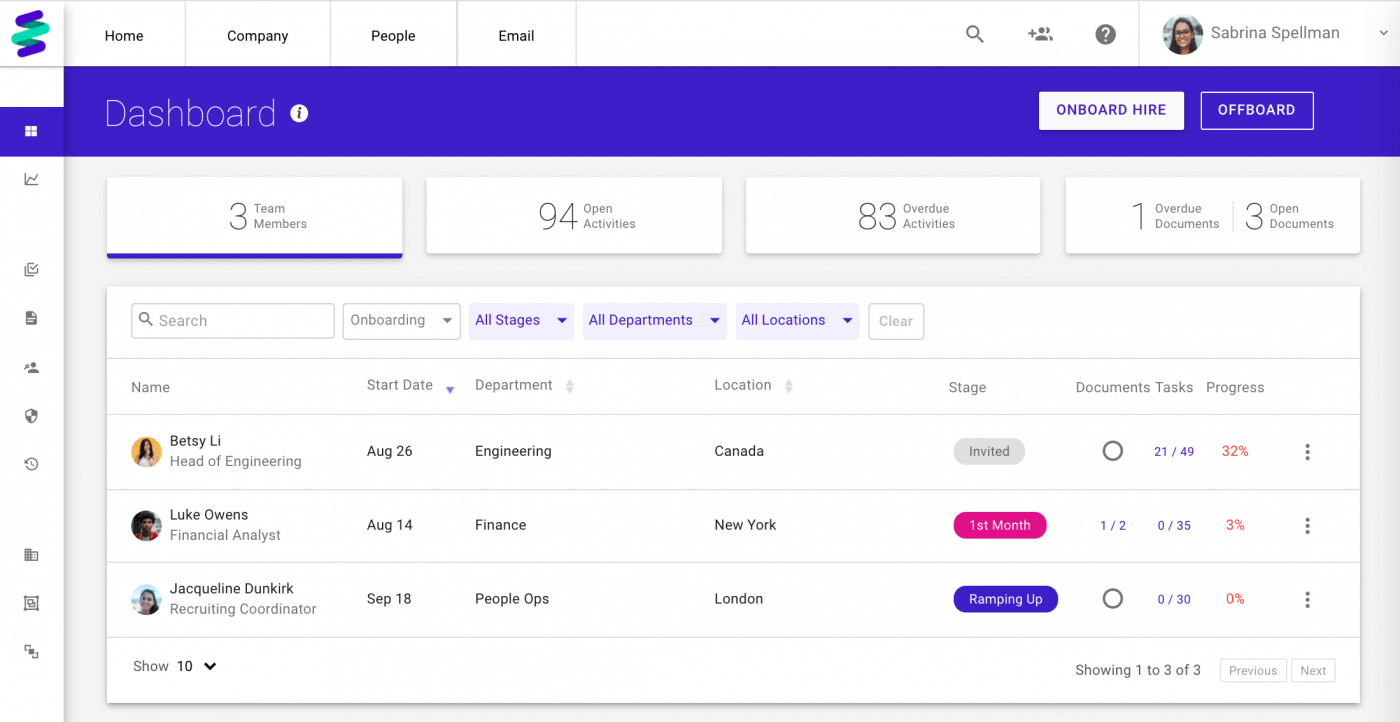1400x722 pixels.
Task: Open the shield security icon in the sidebar
Action: (x=31, y=416)
